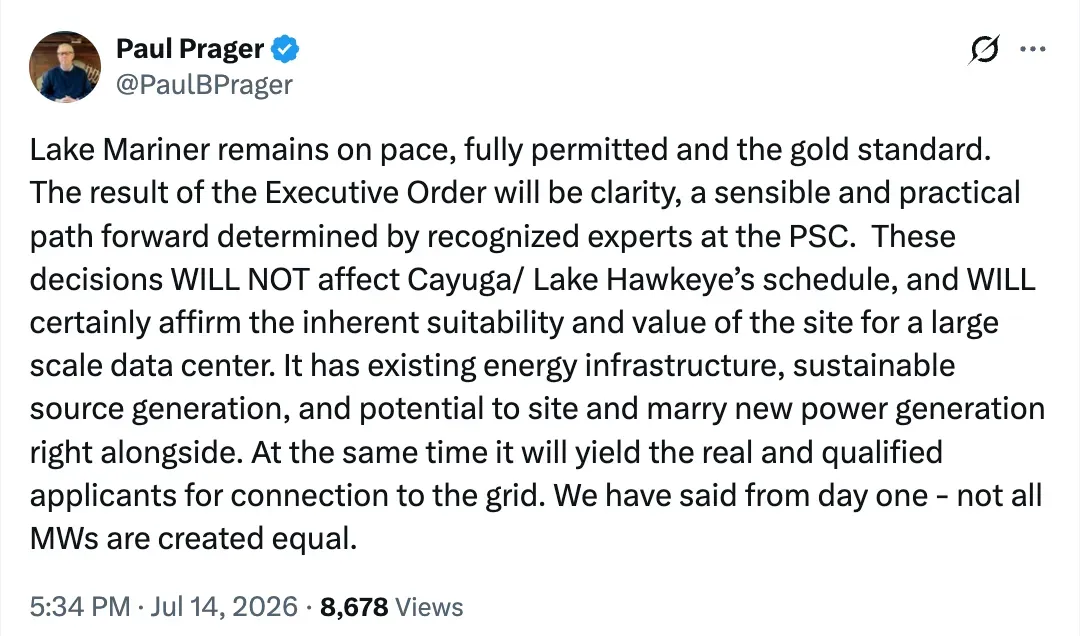Click the Views label beside the count
1080x636 pixels.
[429, 607]
